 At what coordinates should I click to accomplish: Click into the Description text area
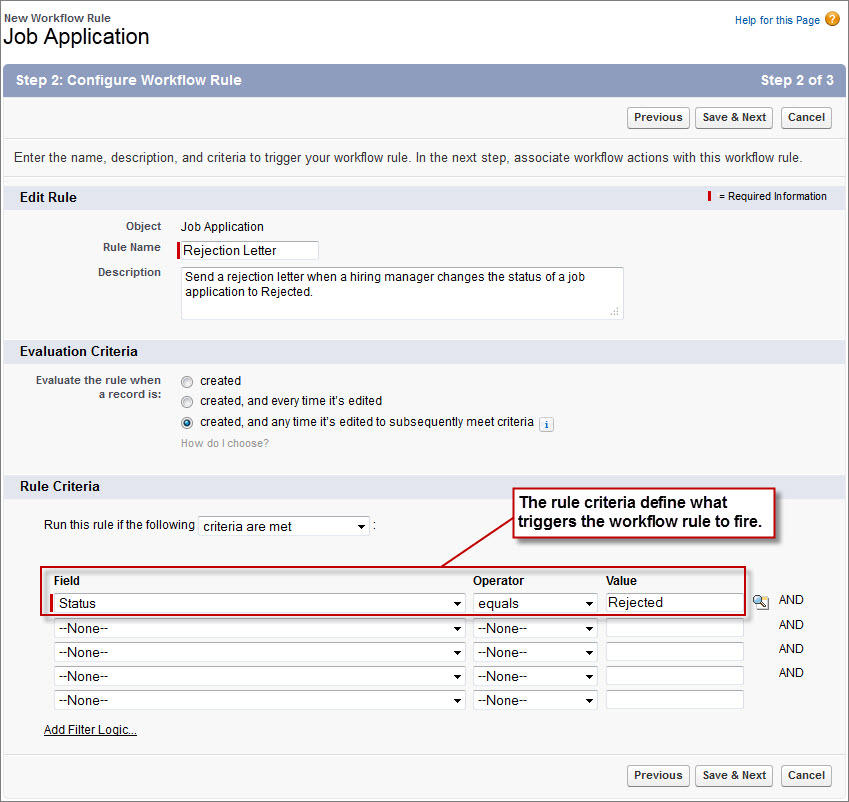(402, 293)
